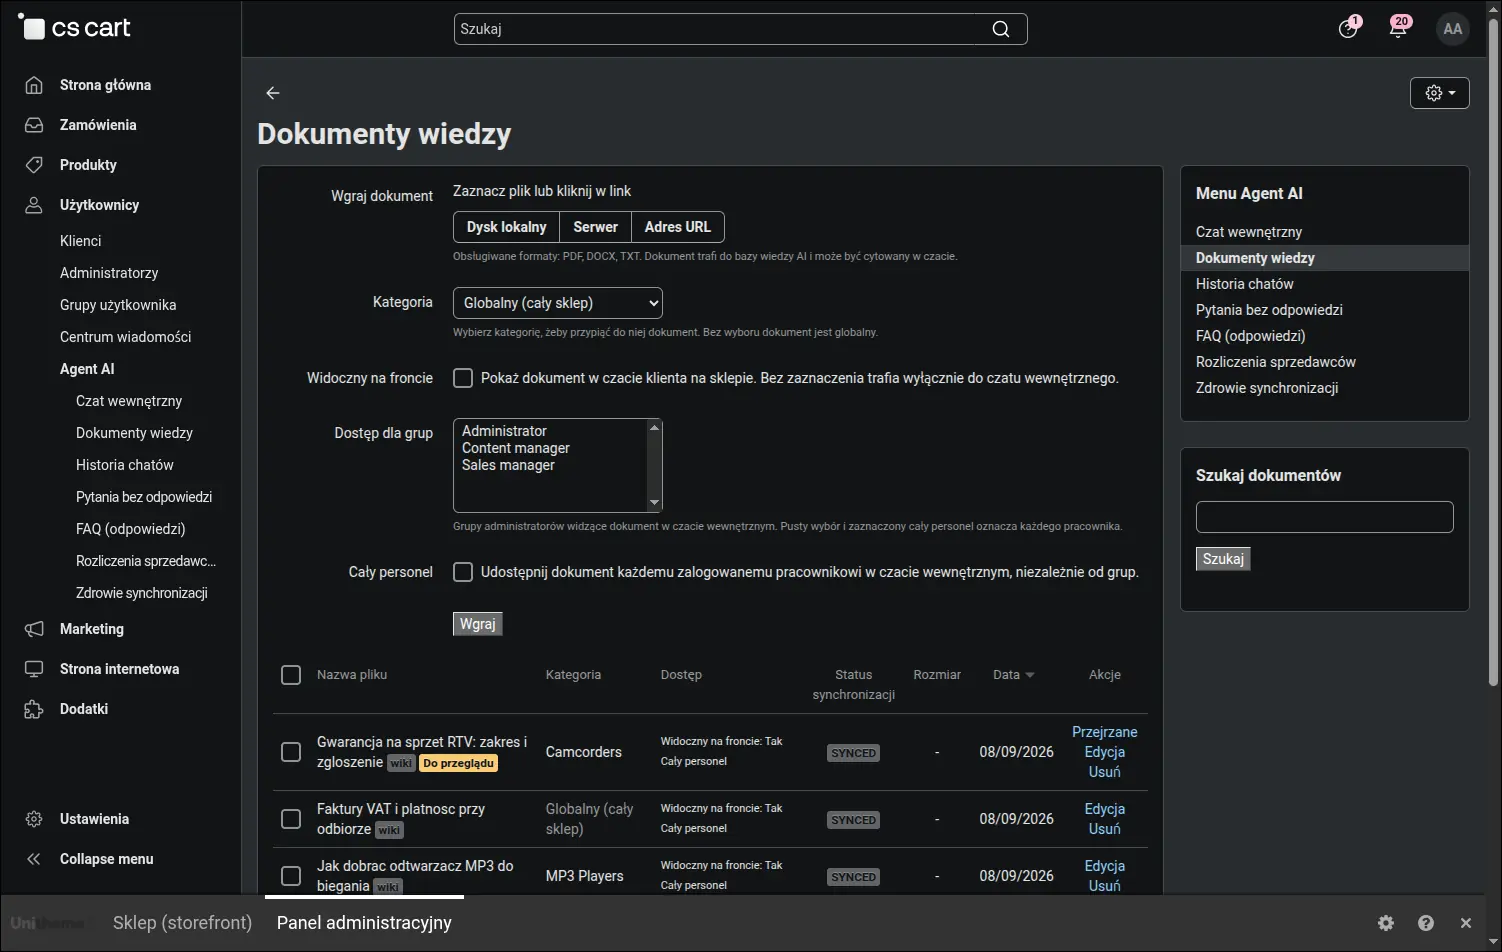Click scroll-down arrow of Dostęp dla grup list
This screenshot has height=952, width=1502.
click(655, 503)
